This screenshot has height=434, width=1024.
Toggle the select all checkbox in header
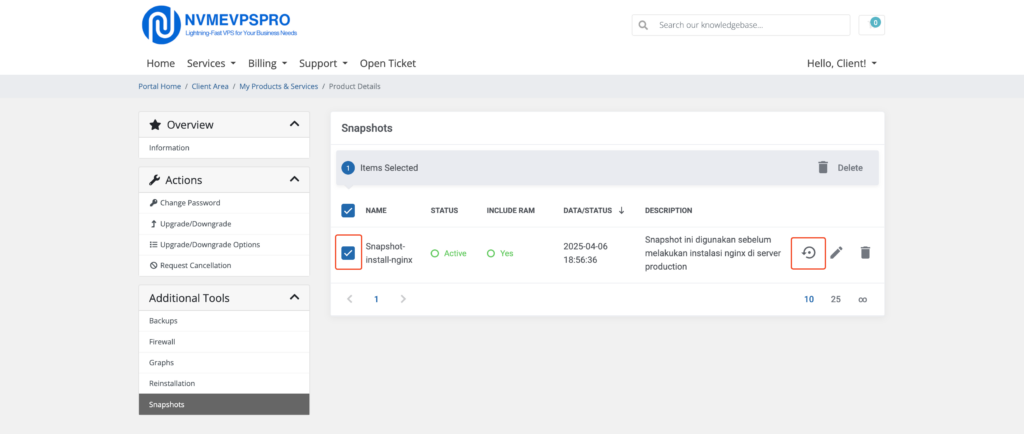[348, 211]
